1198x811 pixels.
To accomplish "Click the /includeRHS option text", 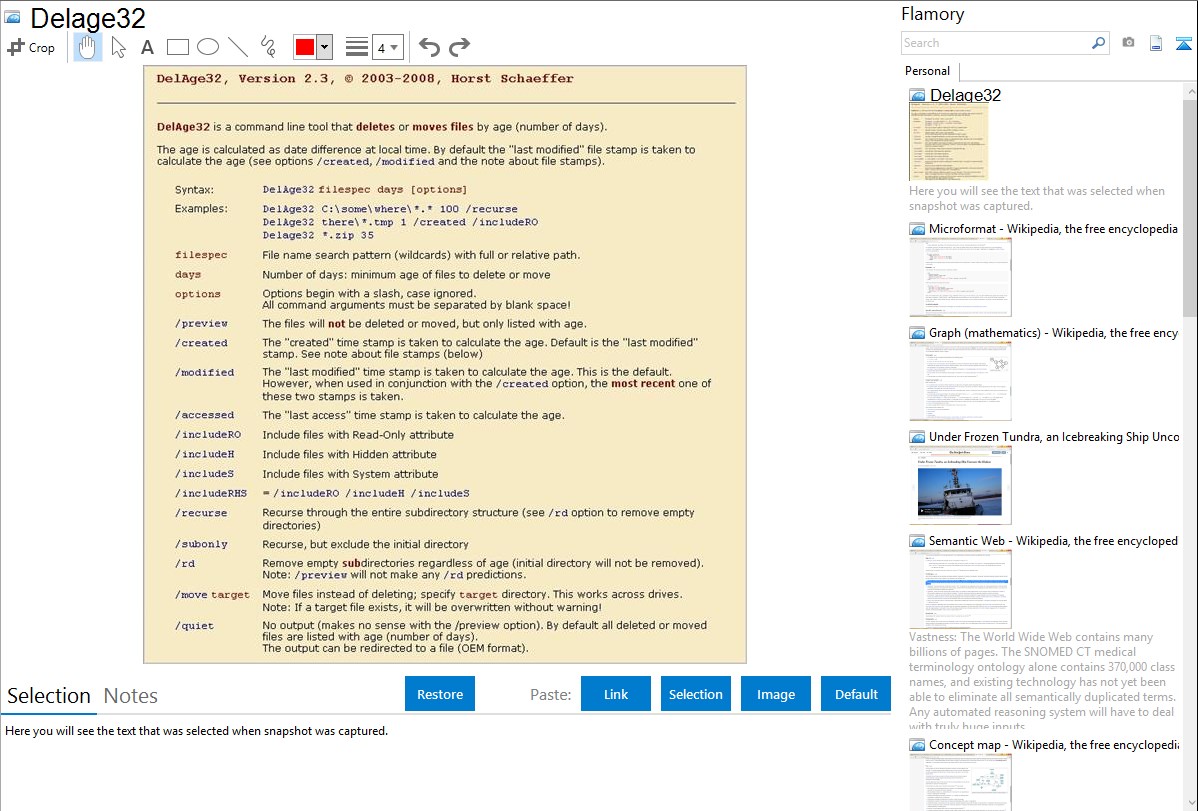I will point(211,493).
